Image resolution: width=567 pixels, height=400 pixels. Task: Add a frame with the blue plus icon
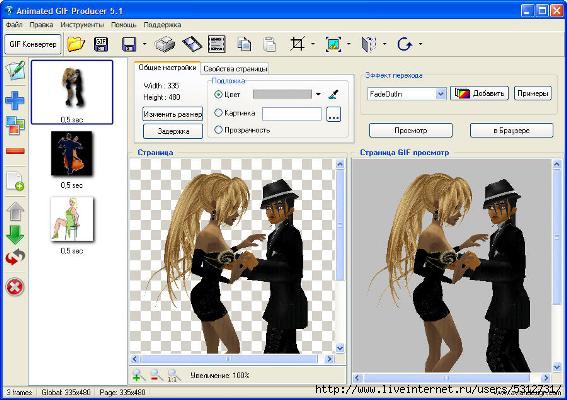(x=15, y=100)
